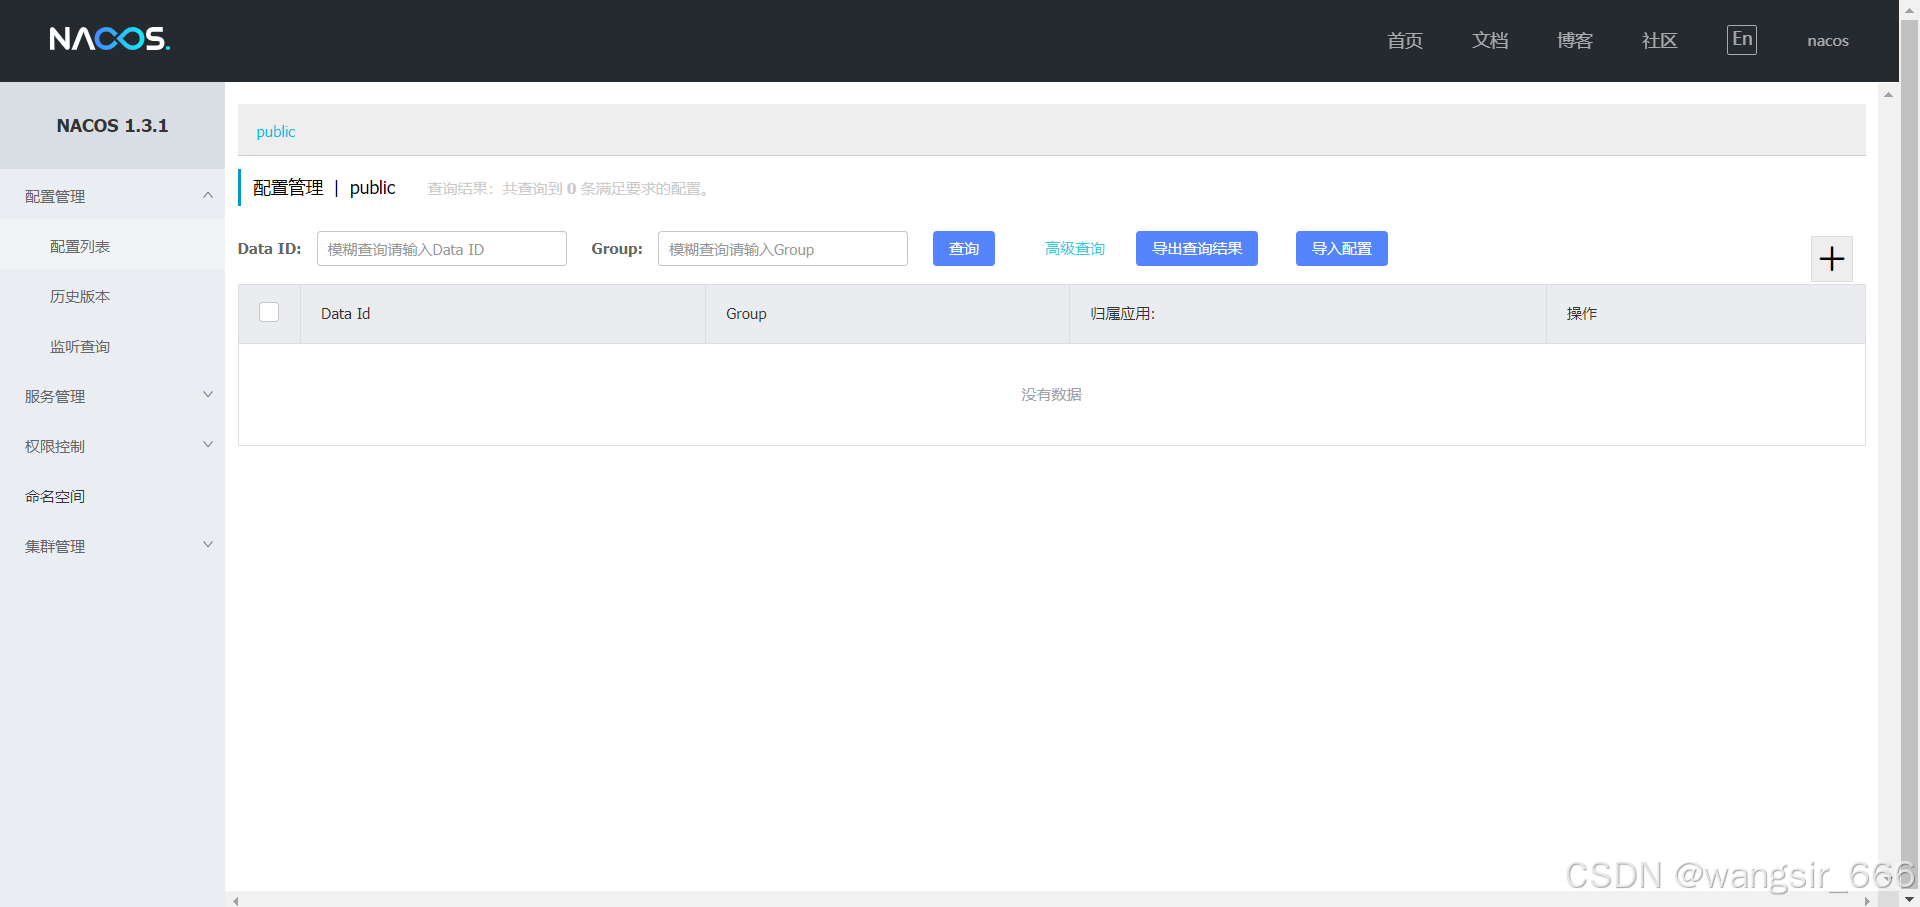Click the Data ID fuzzy search input field
Image resolution: width=1920 pixels, height=907 pixels.
click(x=441, y=248)
